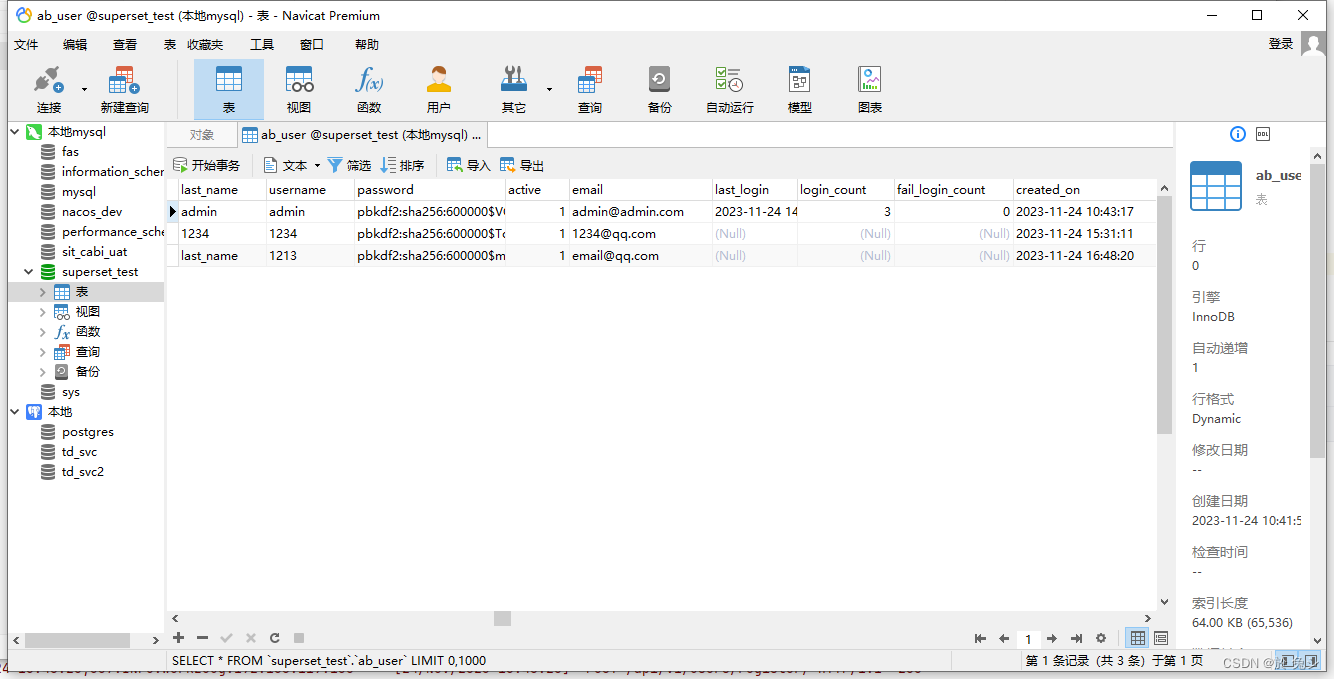Open the Backup (备份) toolbar icon
This screenshot has height=679, width=1334.
tap(659, 90)
